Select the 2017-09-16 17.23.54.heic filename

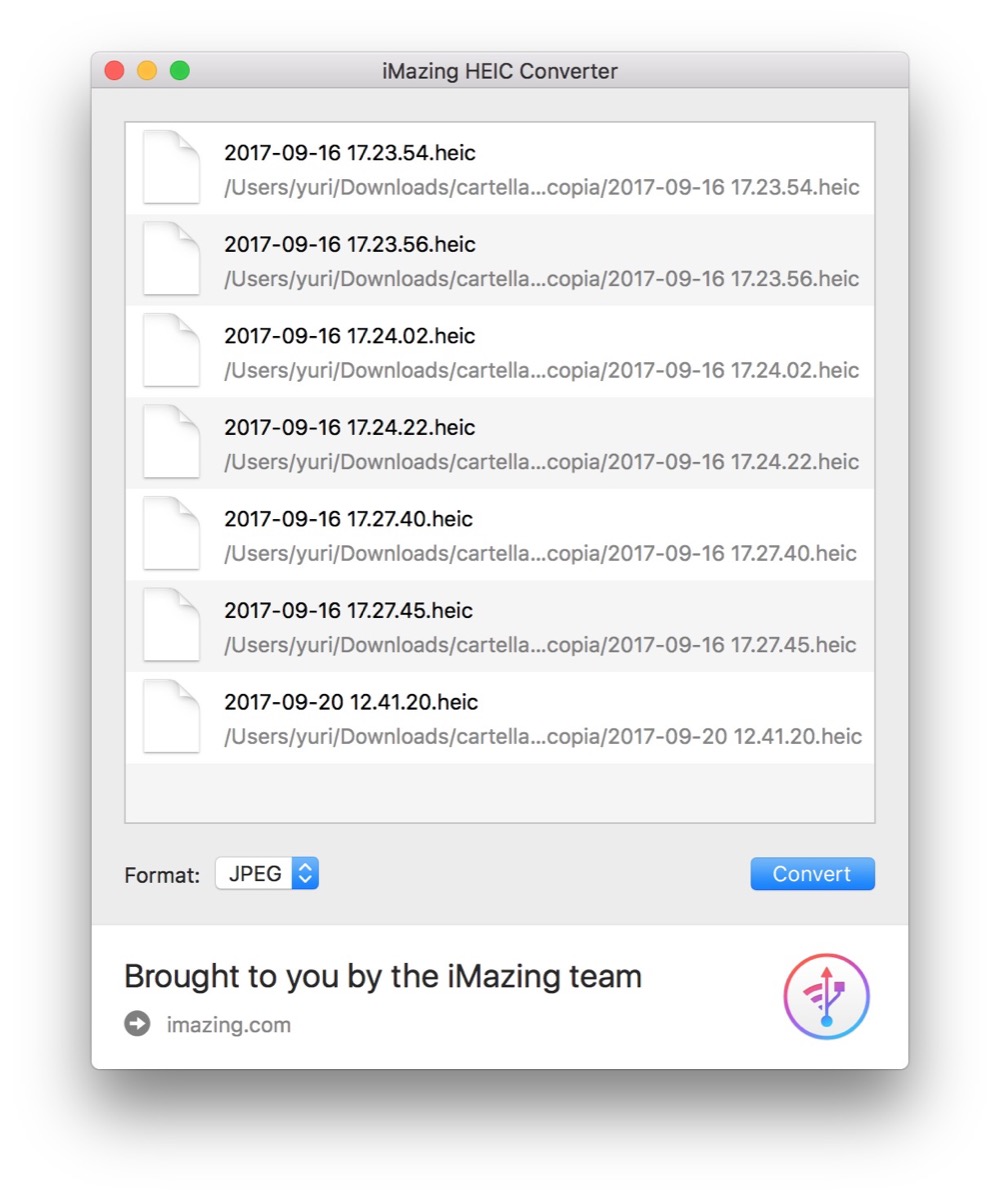[350, 153]
